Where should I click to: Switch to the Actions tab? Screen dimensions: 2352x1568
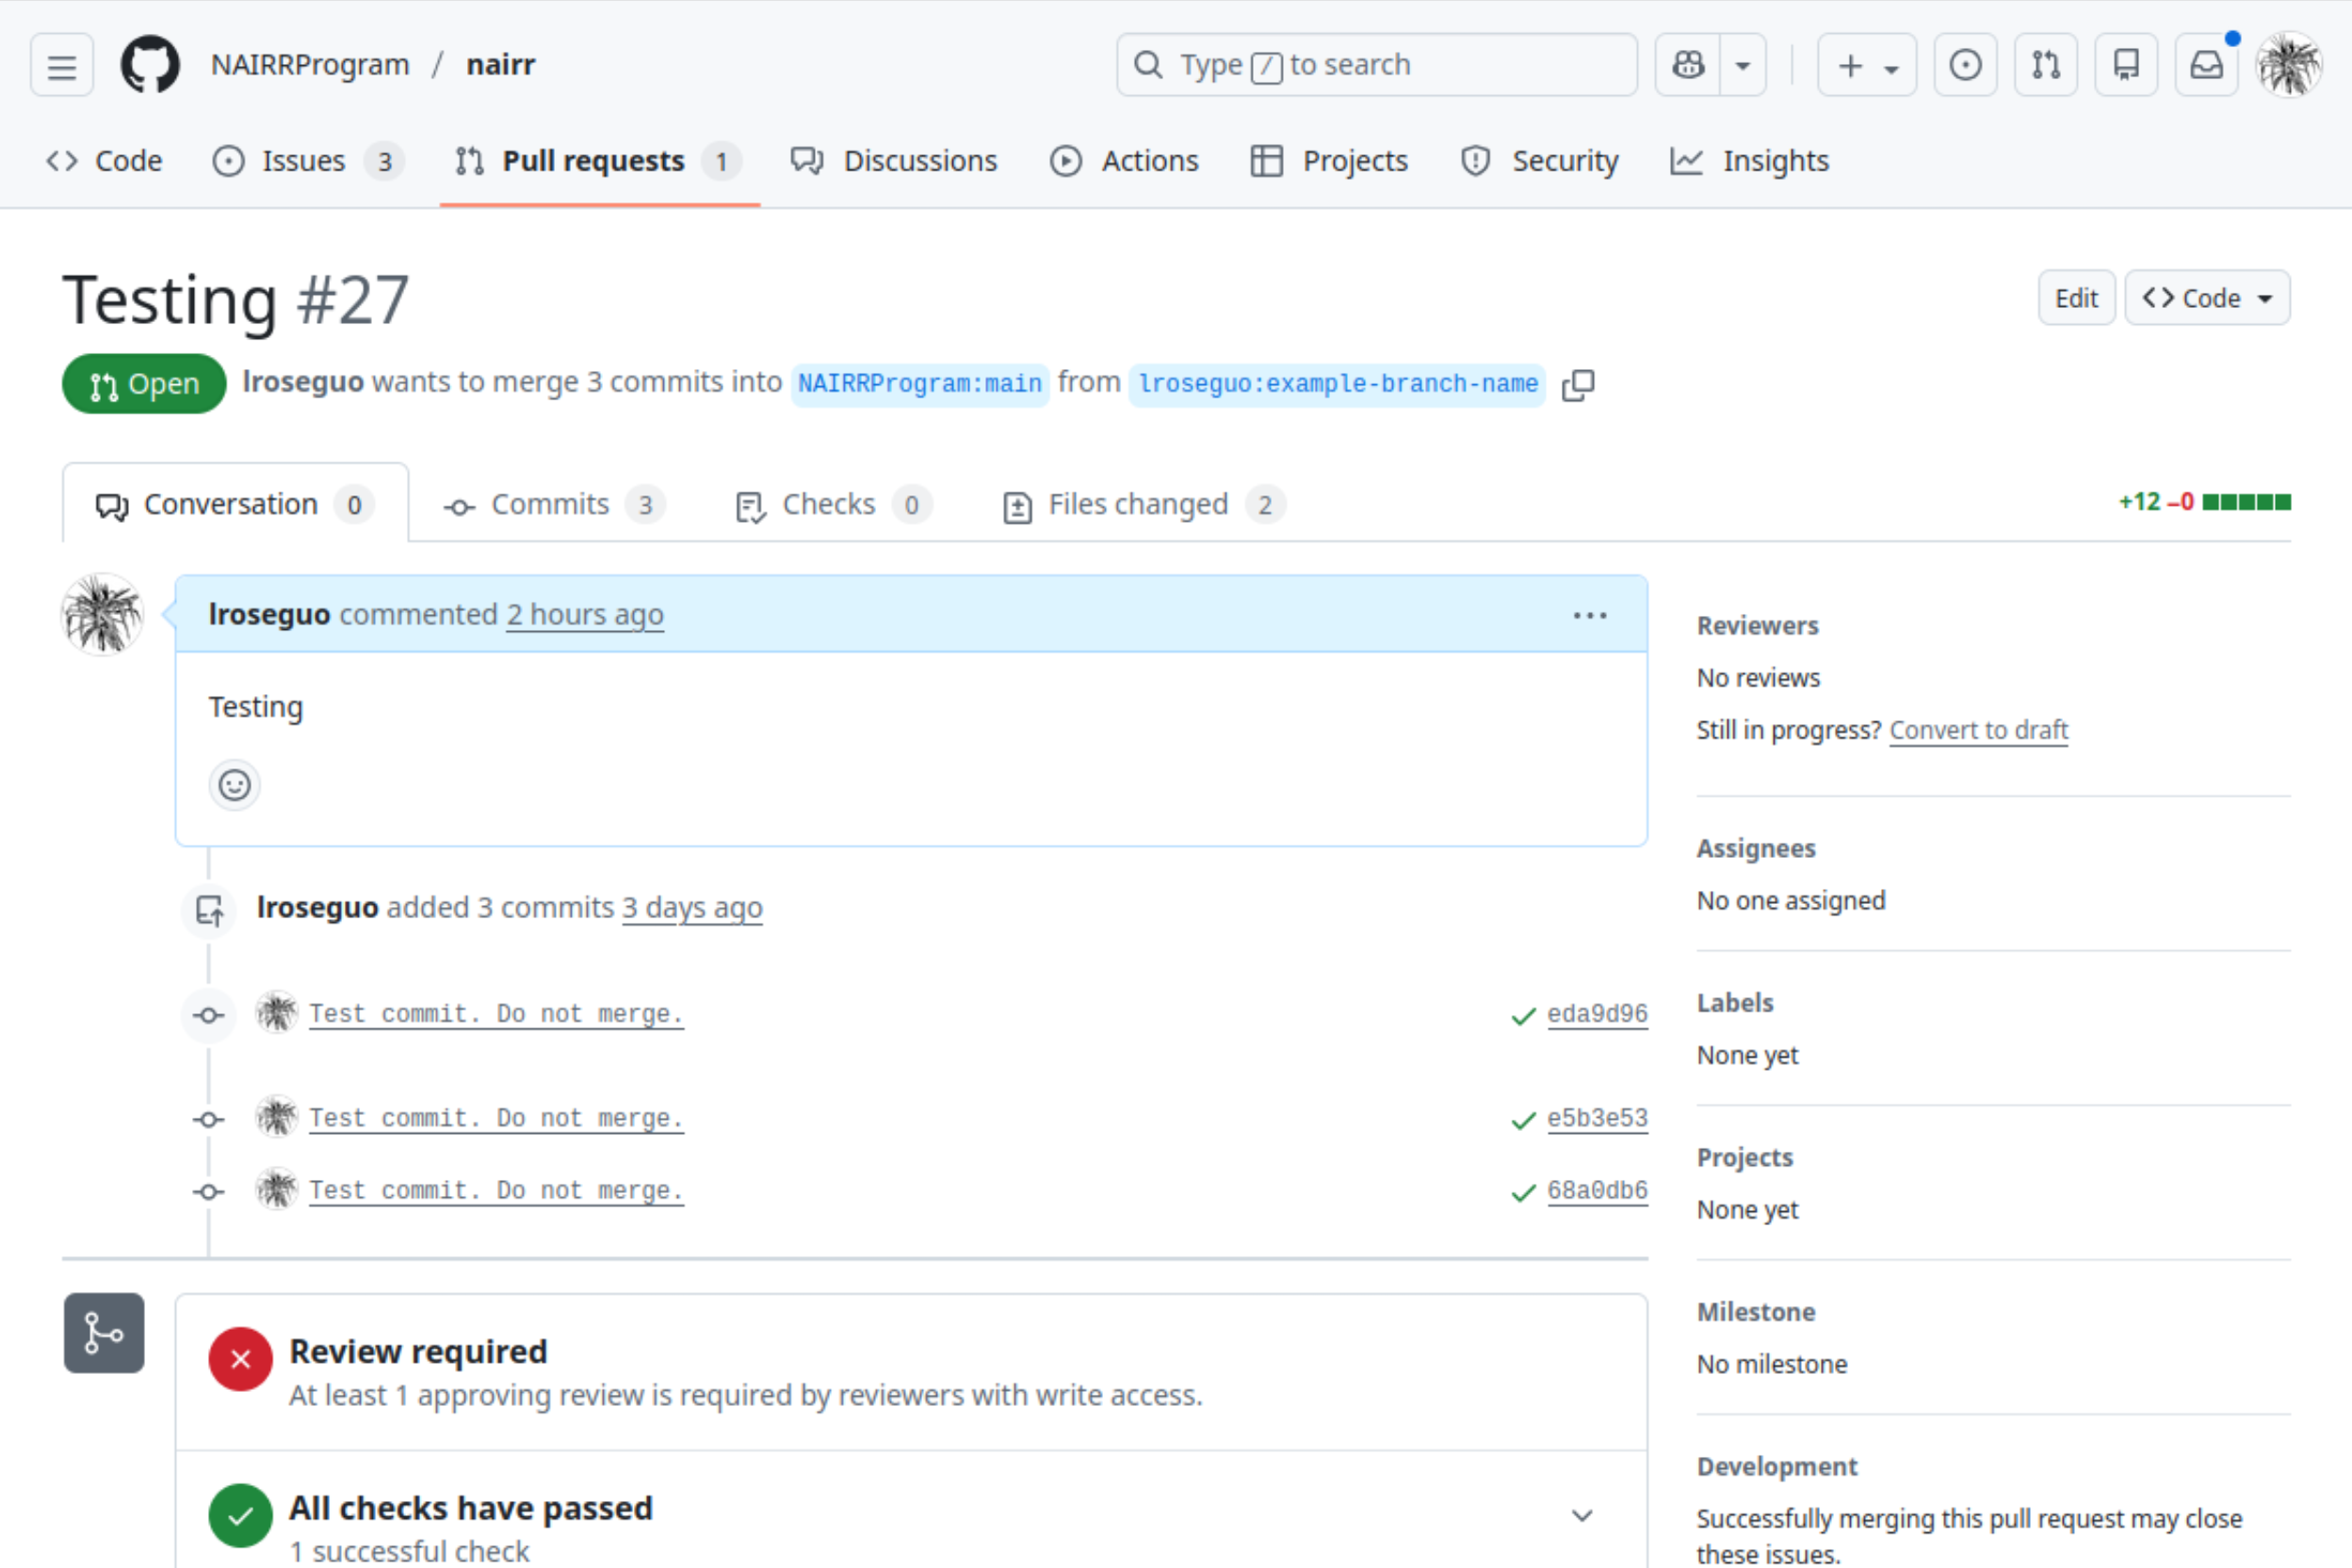(1124, 161)
